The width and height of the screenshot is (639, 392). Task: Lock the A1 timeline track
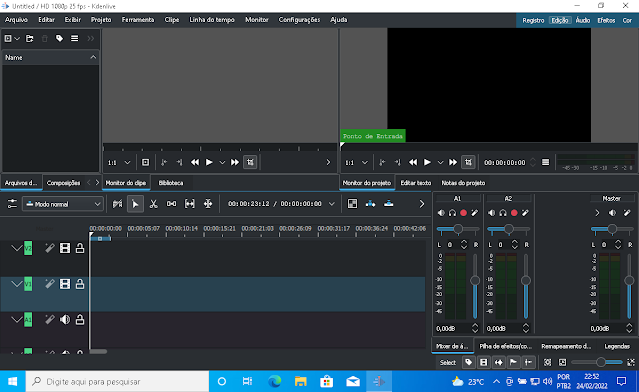tap(80, 320)
